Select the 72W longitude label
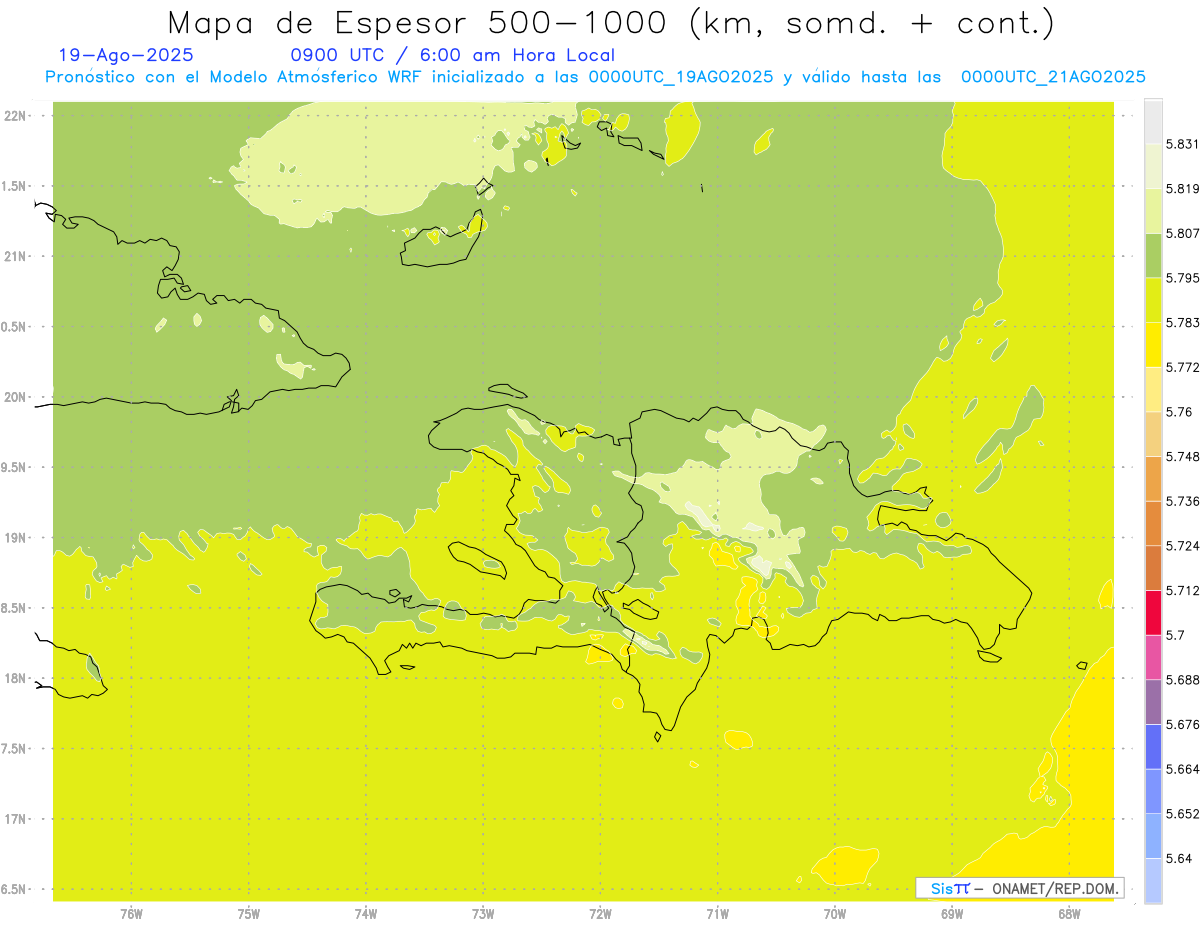 [x=600, y=914]
